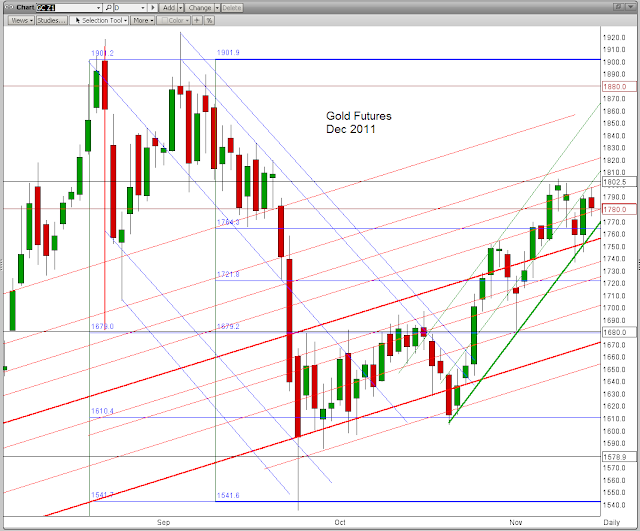The image size is (640, 531).
Task: Click the Delete button
Action: (232, 8)
